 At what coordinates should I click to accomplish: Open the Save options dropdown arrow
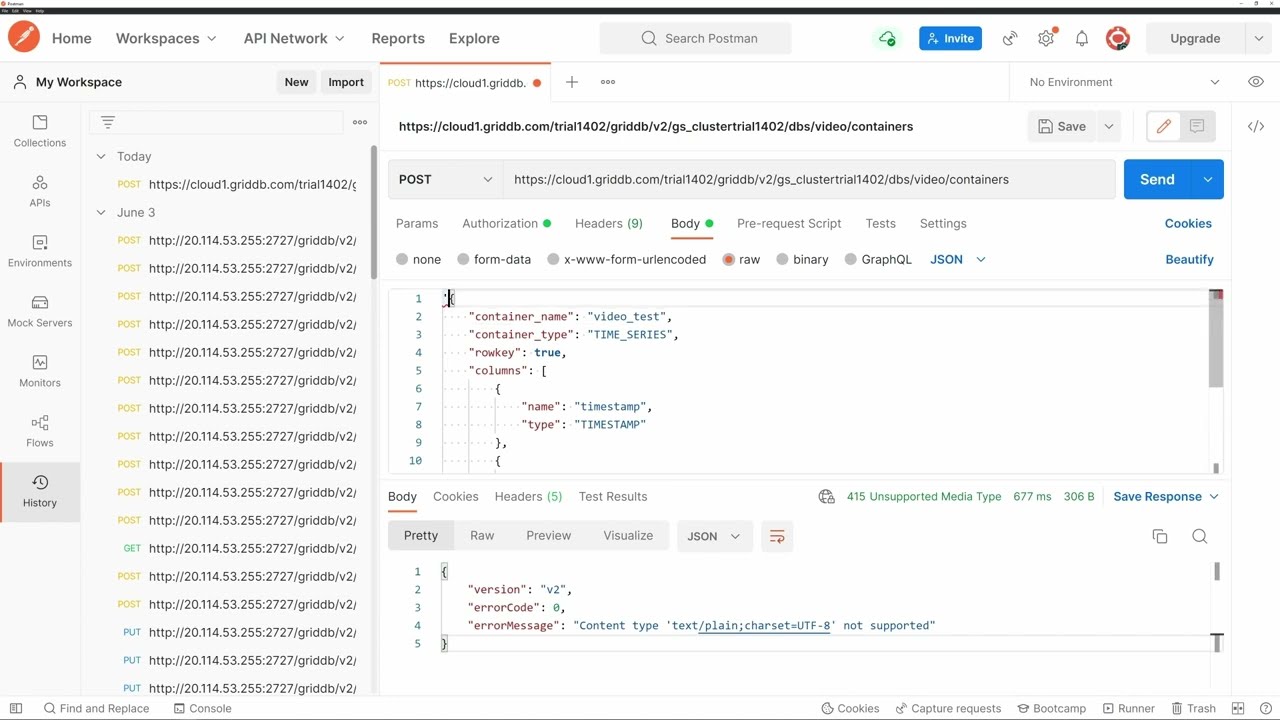click(1108, 126)
